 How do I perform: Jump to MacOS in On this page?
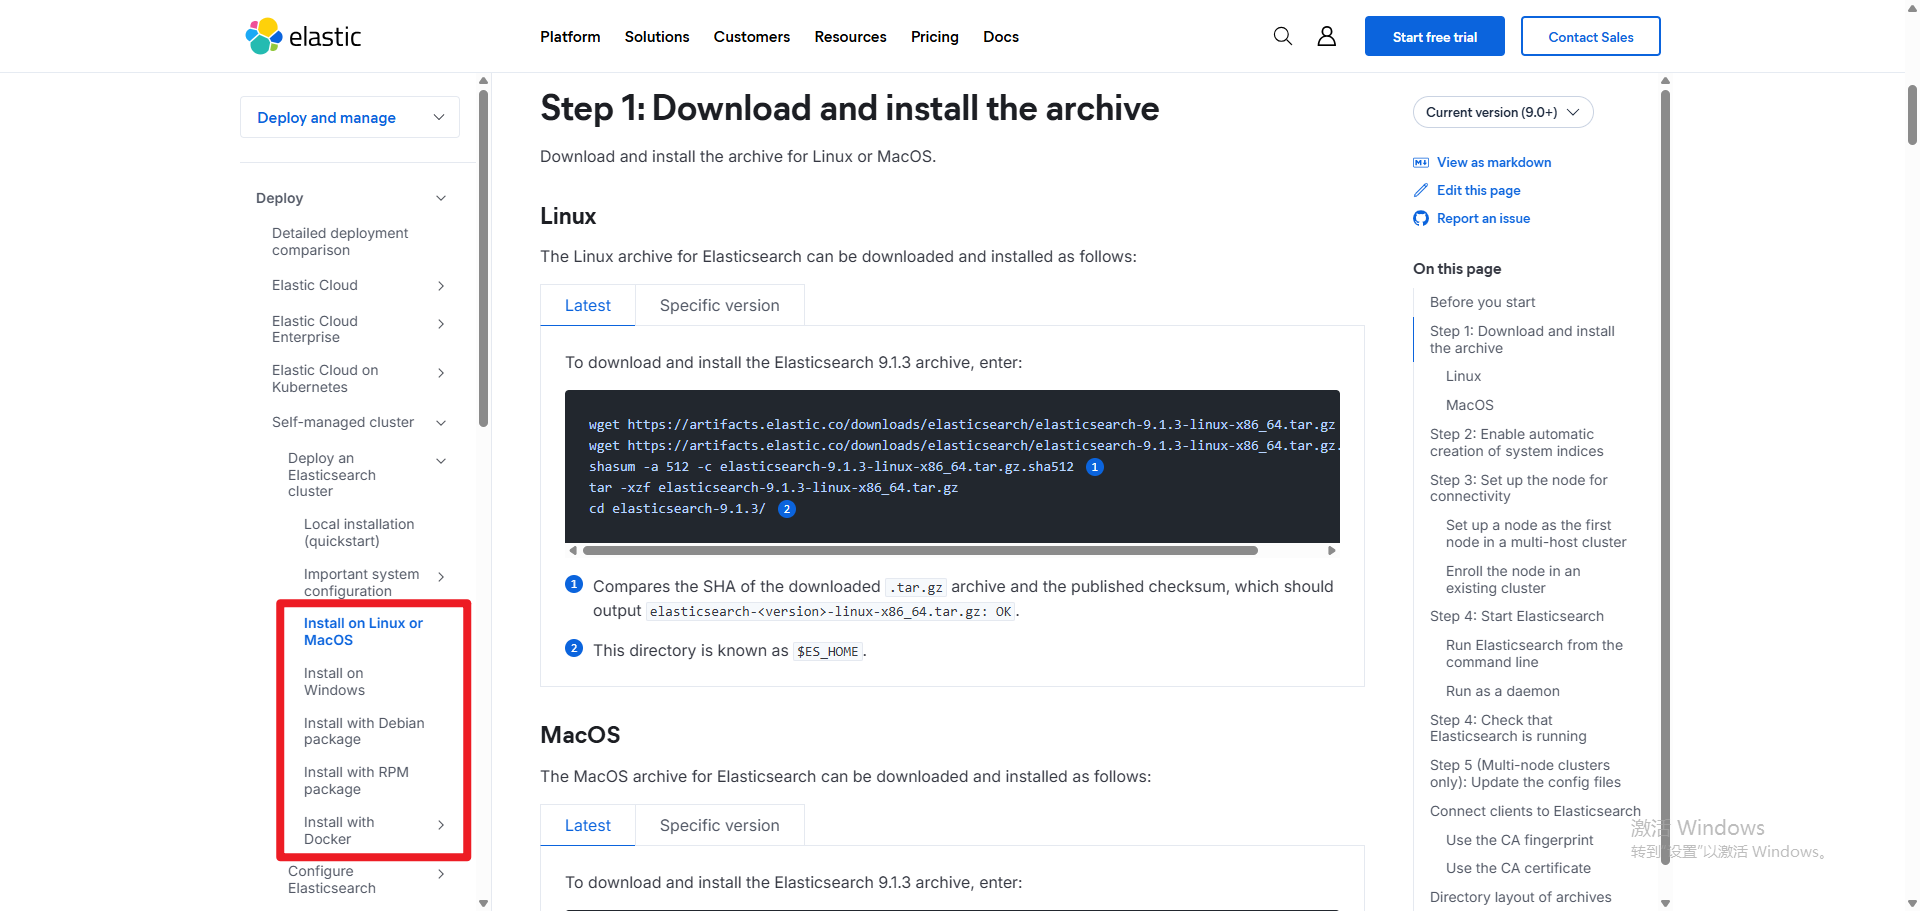tap(1469, 405)
